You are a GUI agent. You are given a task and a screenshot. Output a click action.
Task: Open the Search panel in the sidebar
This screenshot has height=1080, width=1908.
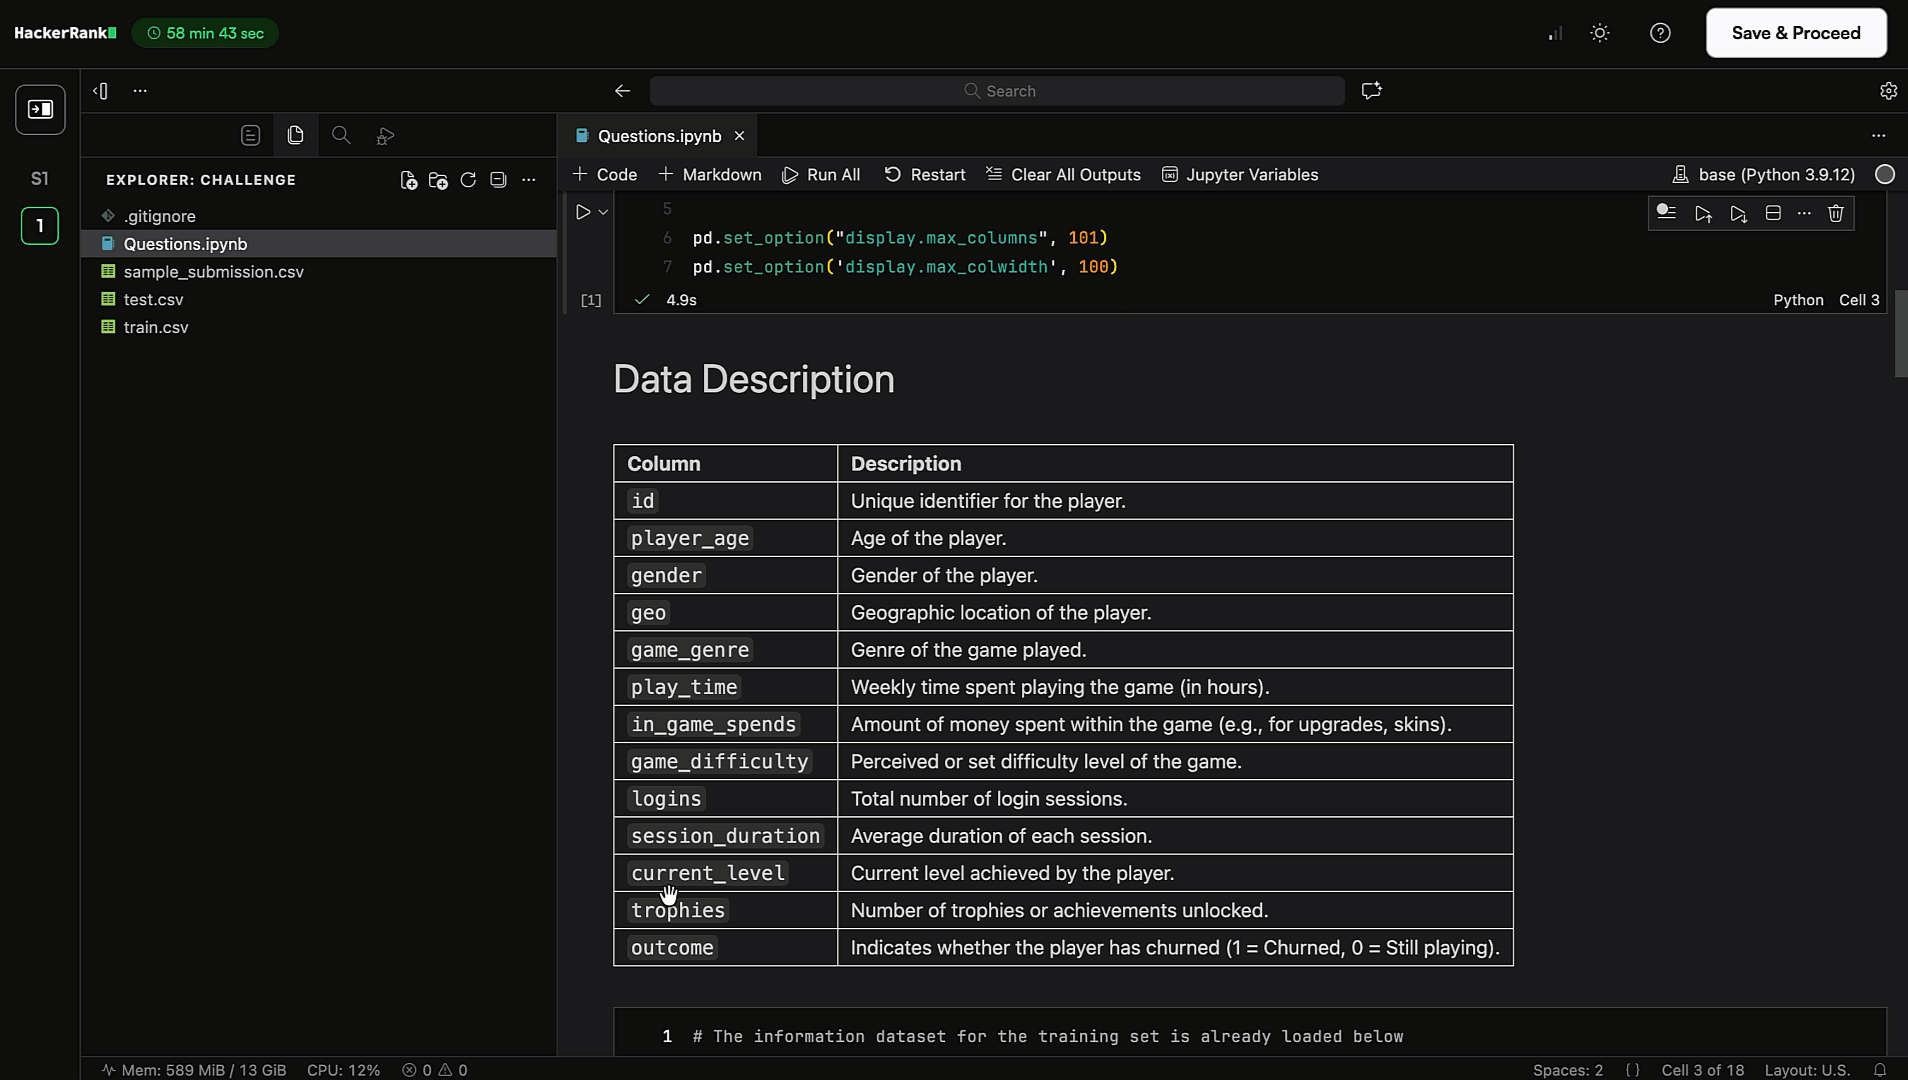pyautogui.click(x=341, y=135)
